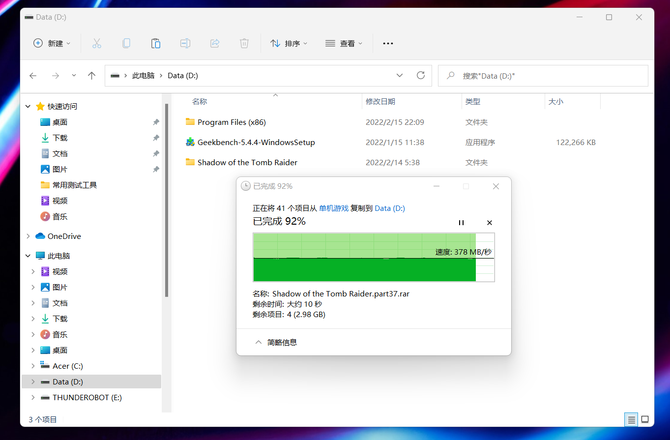
Task: Open the three-dot more options menu
Action: click(388, 44)
